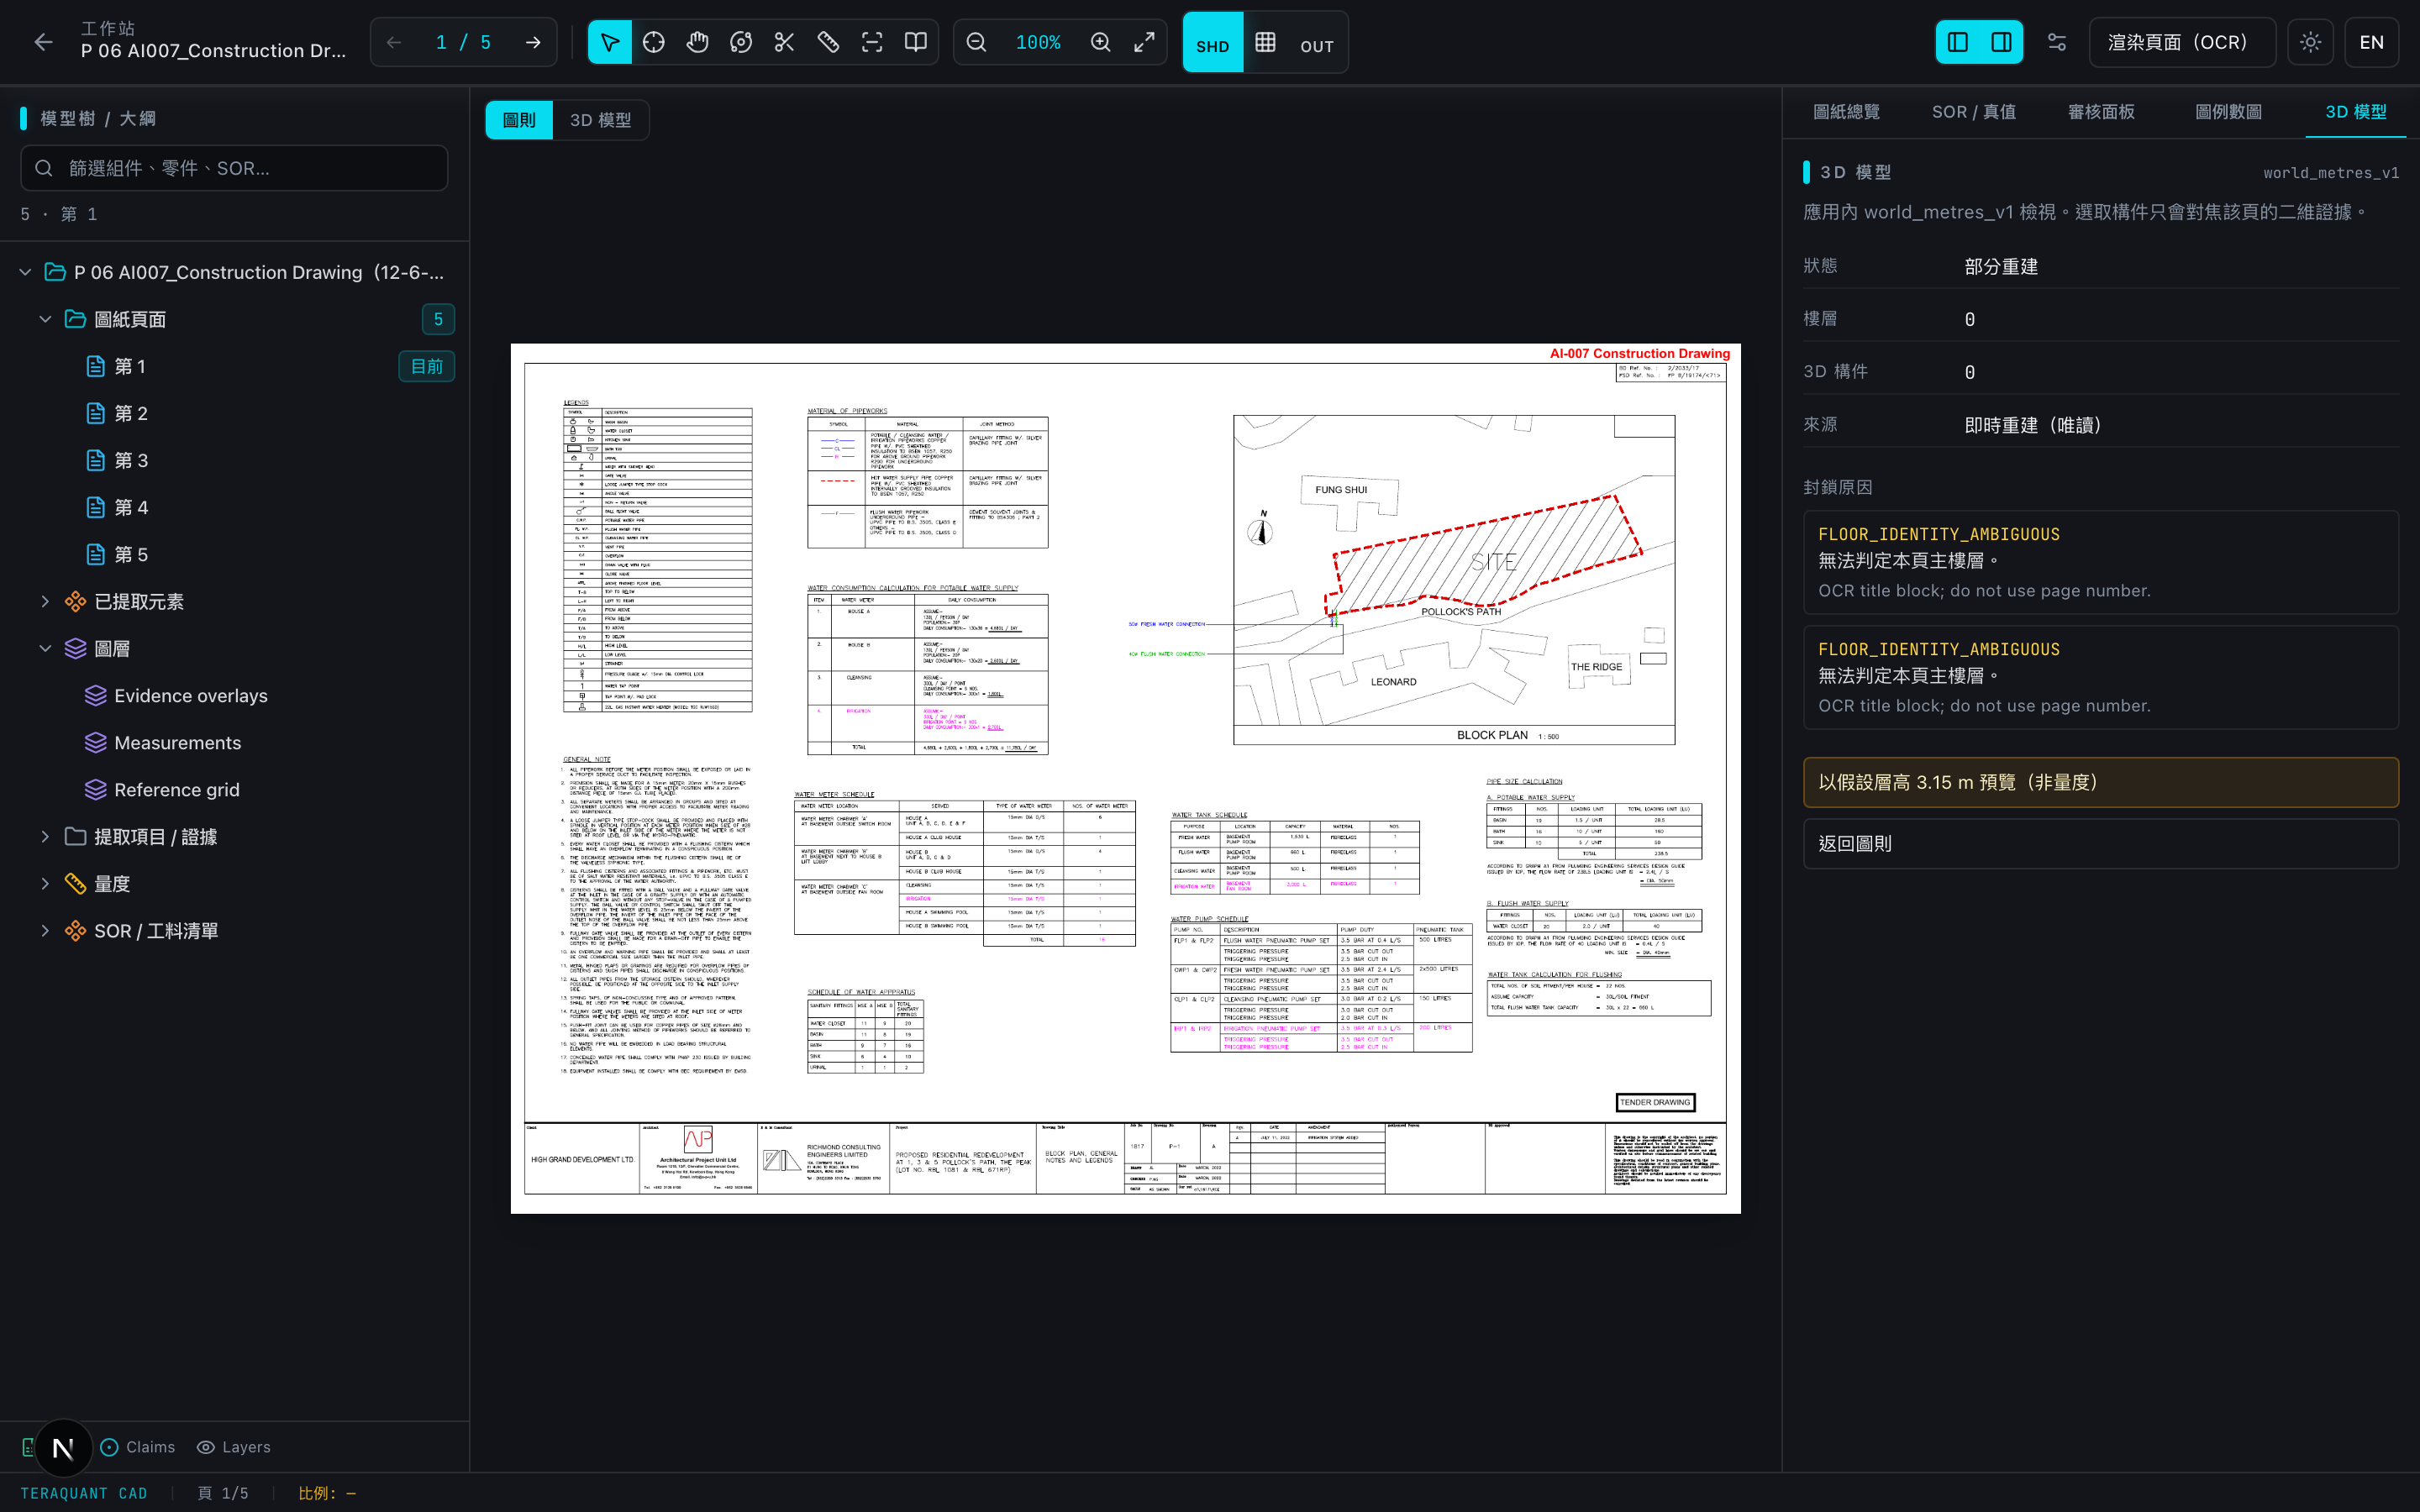Switch to grid wireframe view mode
This screenshot has width=2420, height=1512.
point(1266,42)
